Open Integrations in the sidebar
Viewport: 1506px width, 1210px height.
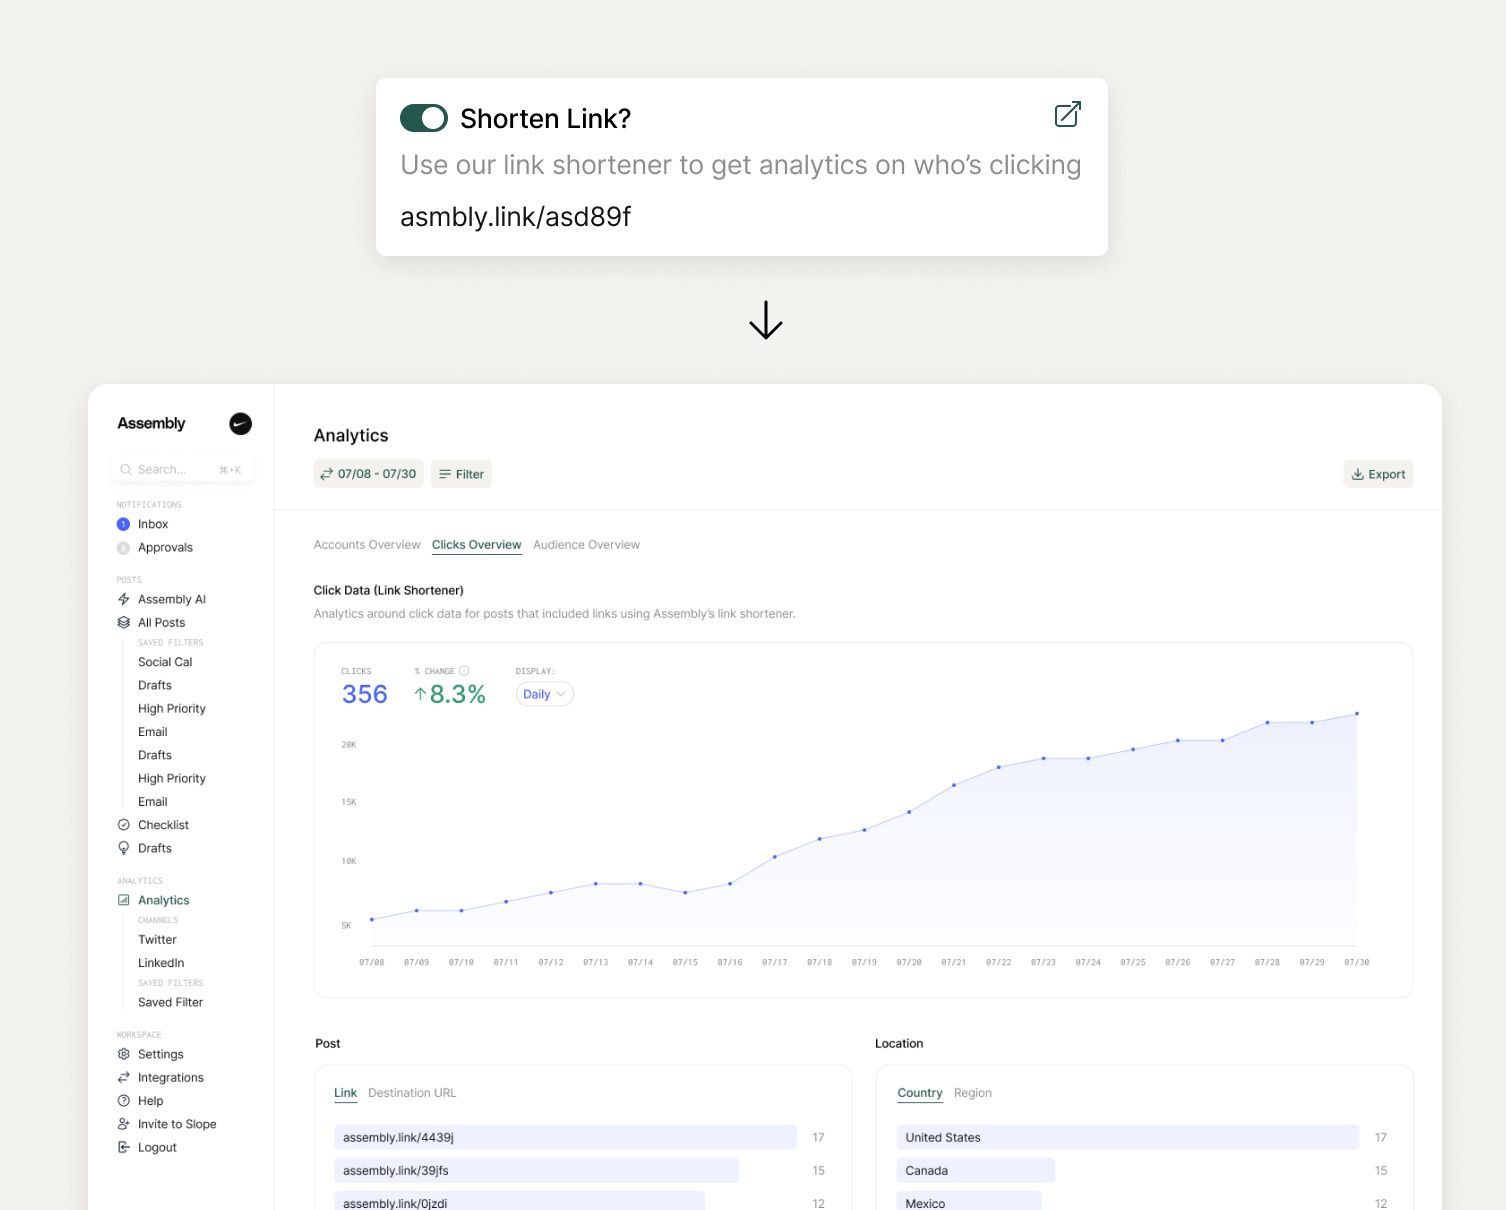click(x=170, y=1078)
